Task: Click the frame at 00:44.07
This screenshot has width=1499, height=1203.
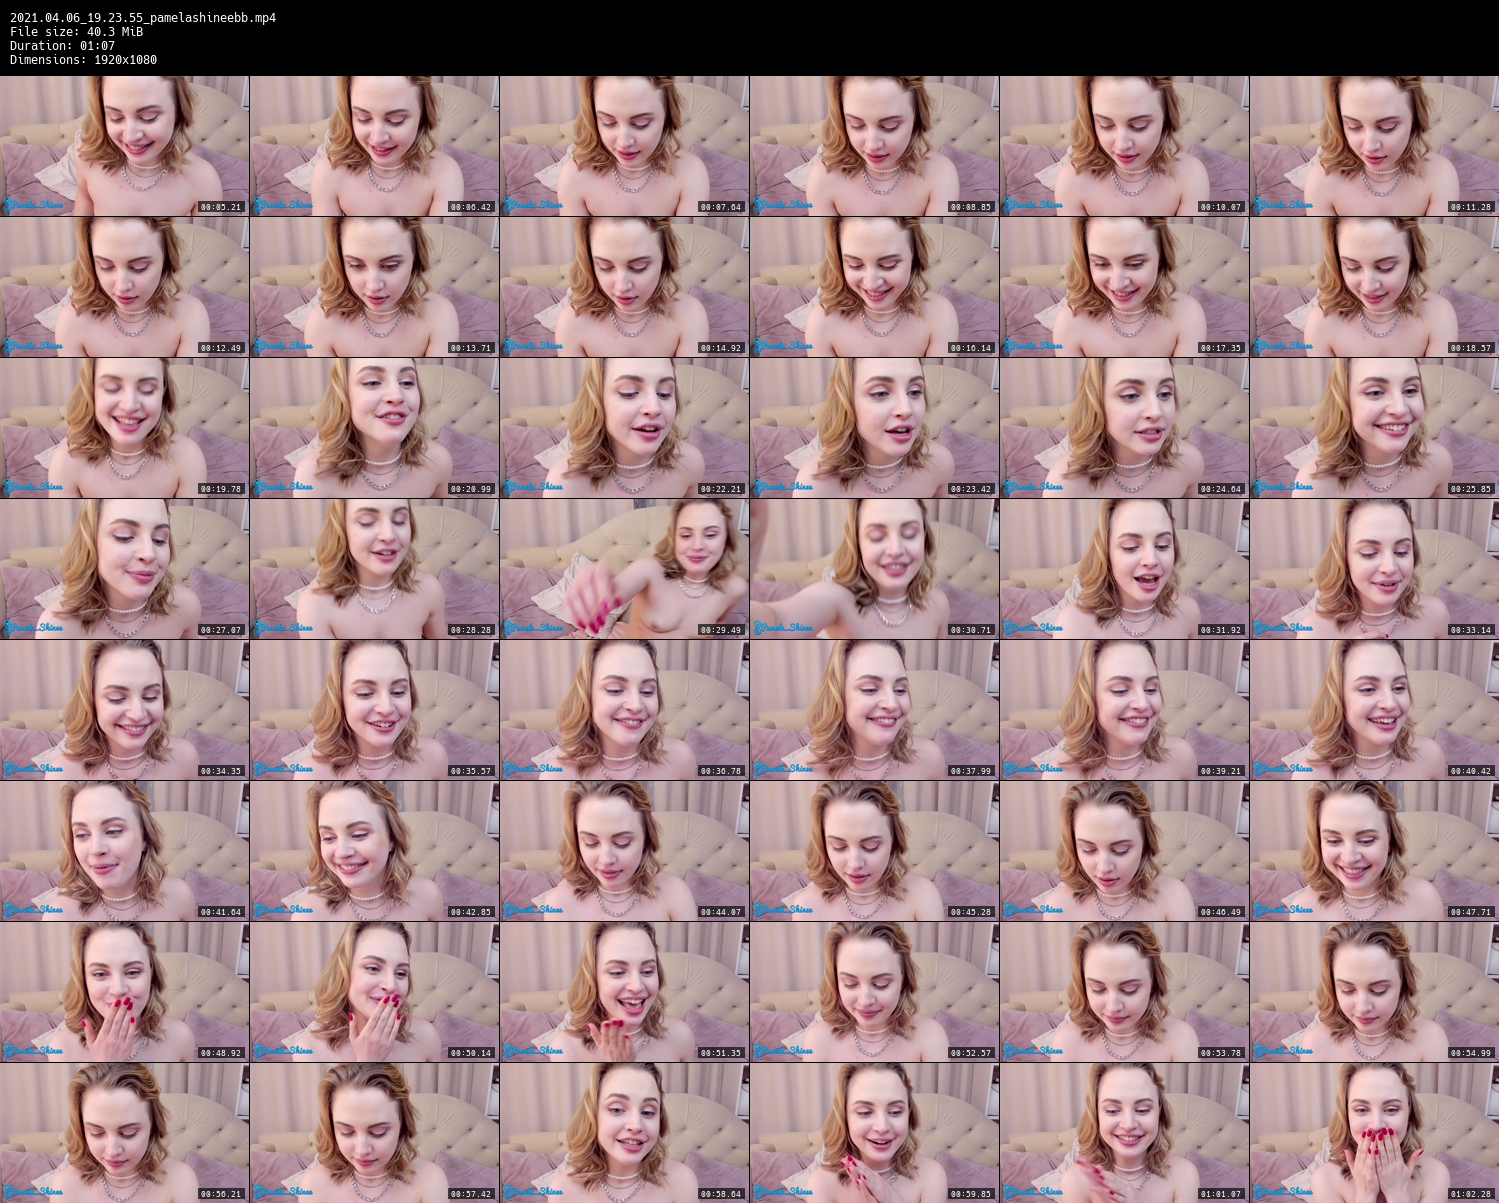Action: 624,851
